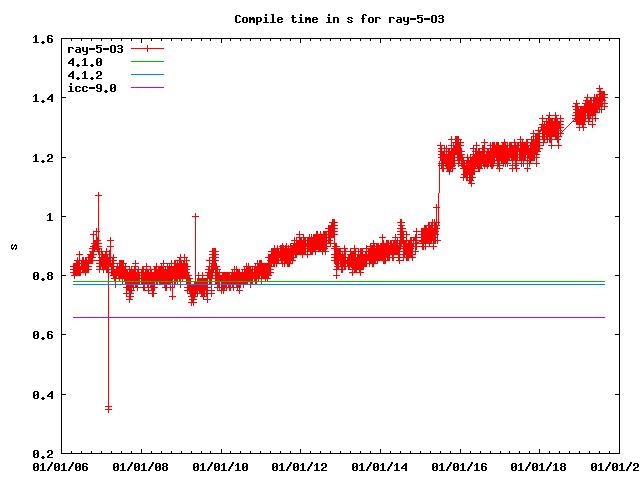640x480 pixels.
Task: Click the chart title 'Compile time in s for ray-5-03'
Action: pos(319,19)
